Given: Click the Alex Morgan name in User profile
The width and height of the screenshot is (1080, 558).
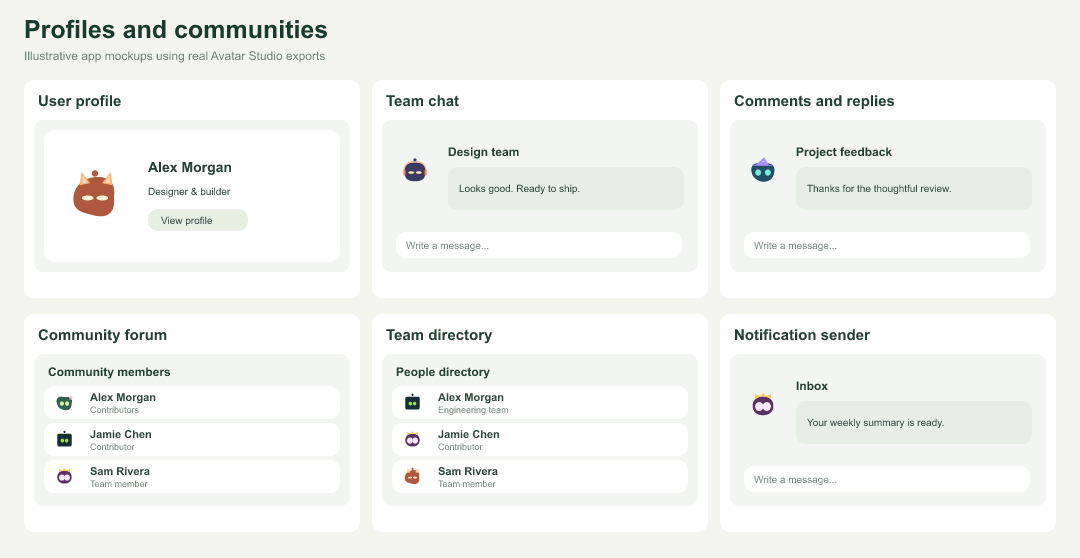Looking at the screenshot, I should [190, 167].
